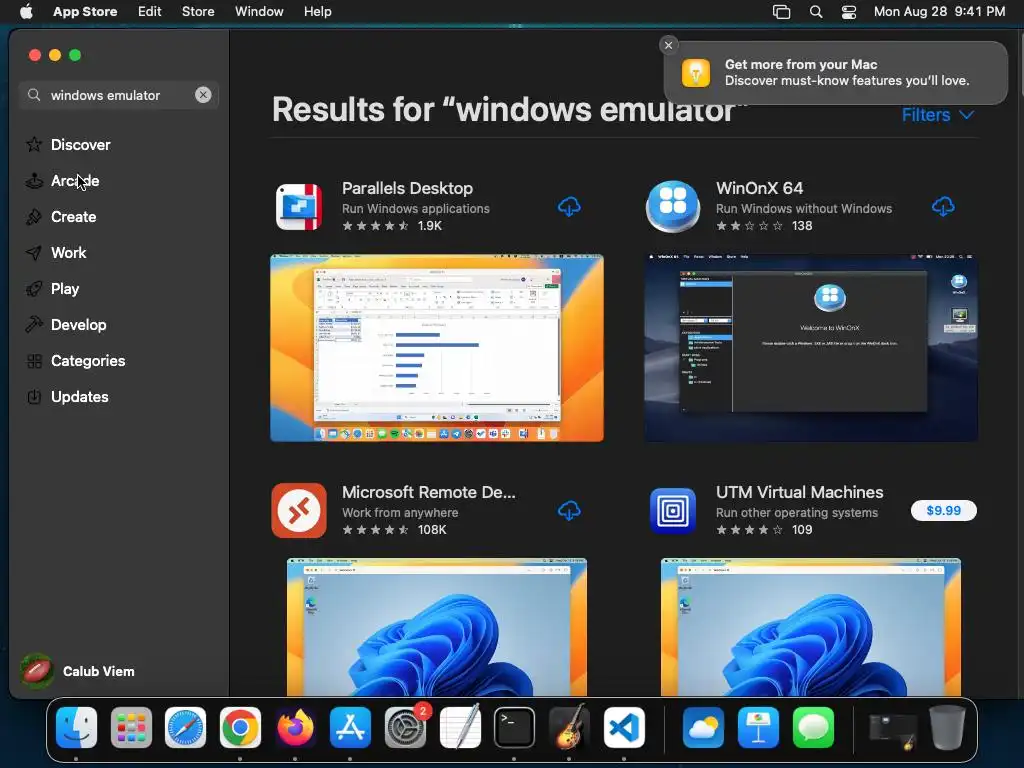Download Parallels Desktop from cloud icon
The width and height of the screenshot is (1024, 768).
pos(569,207)
